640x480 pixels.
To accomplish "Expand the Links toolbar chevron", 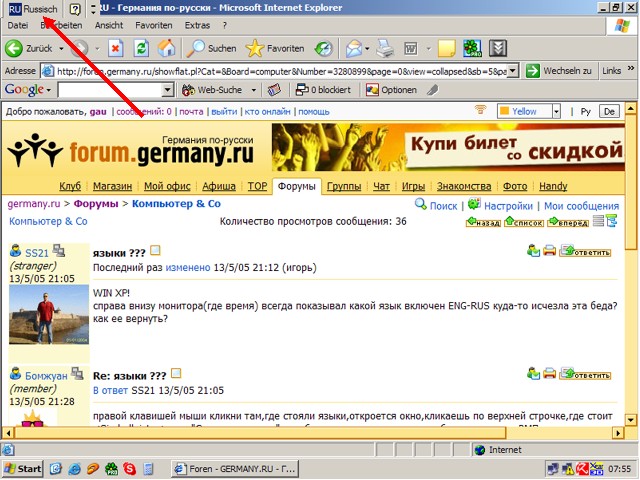I will click(631, 68).
